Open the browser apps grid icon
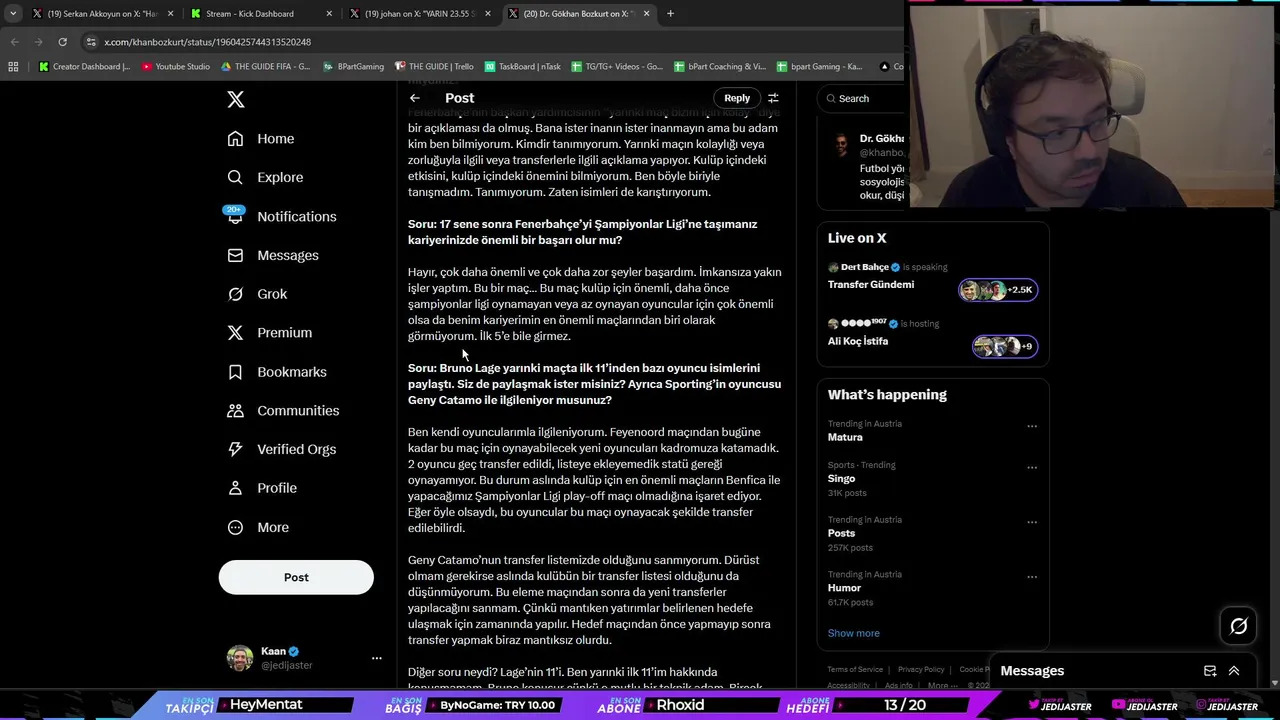The width and height of the screenshot is (1280, 720). [x=13, y=67]
